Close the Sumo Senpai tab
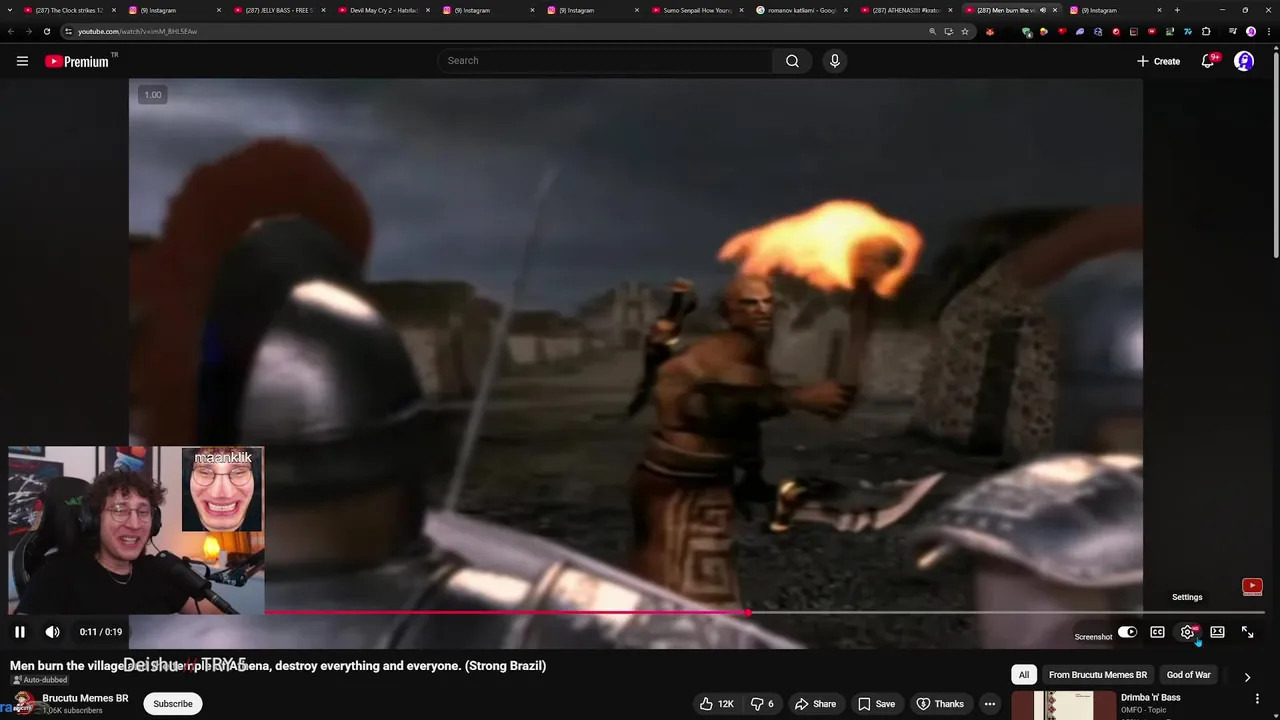This screenshot has width=1280, height=720. [741, 10]
